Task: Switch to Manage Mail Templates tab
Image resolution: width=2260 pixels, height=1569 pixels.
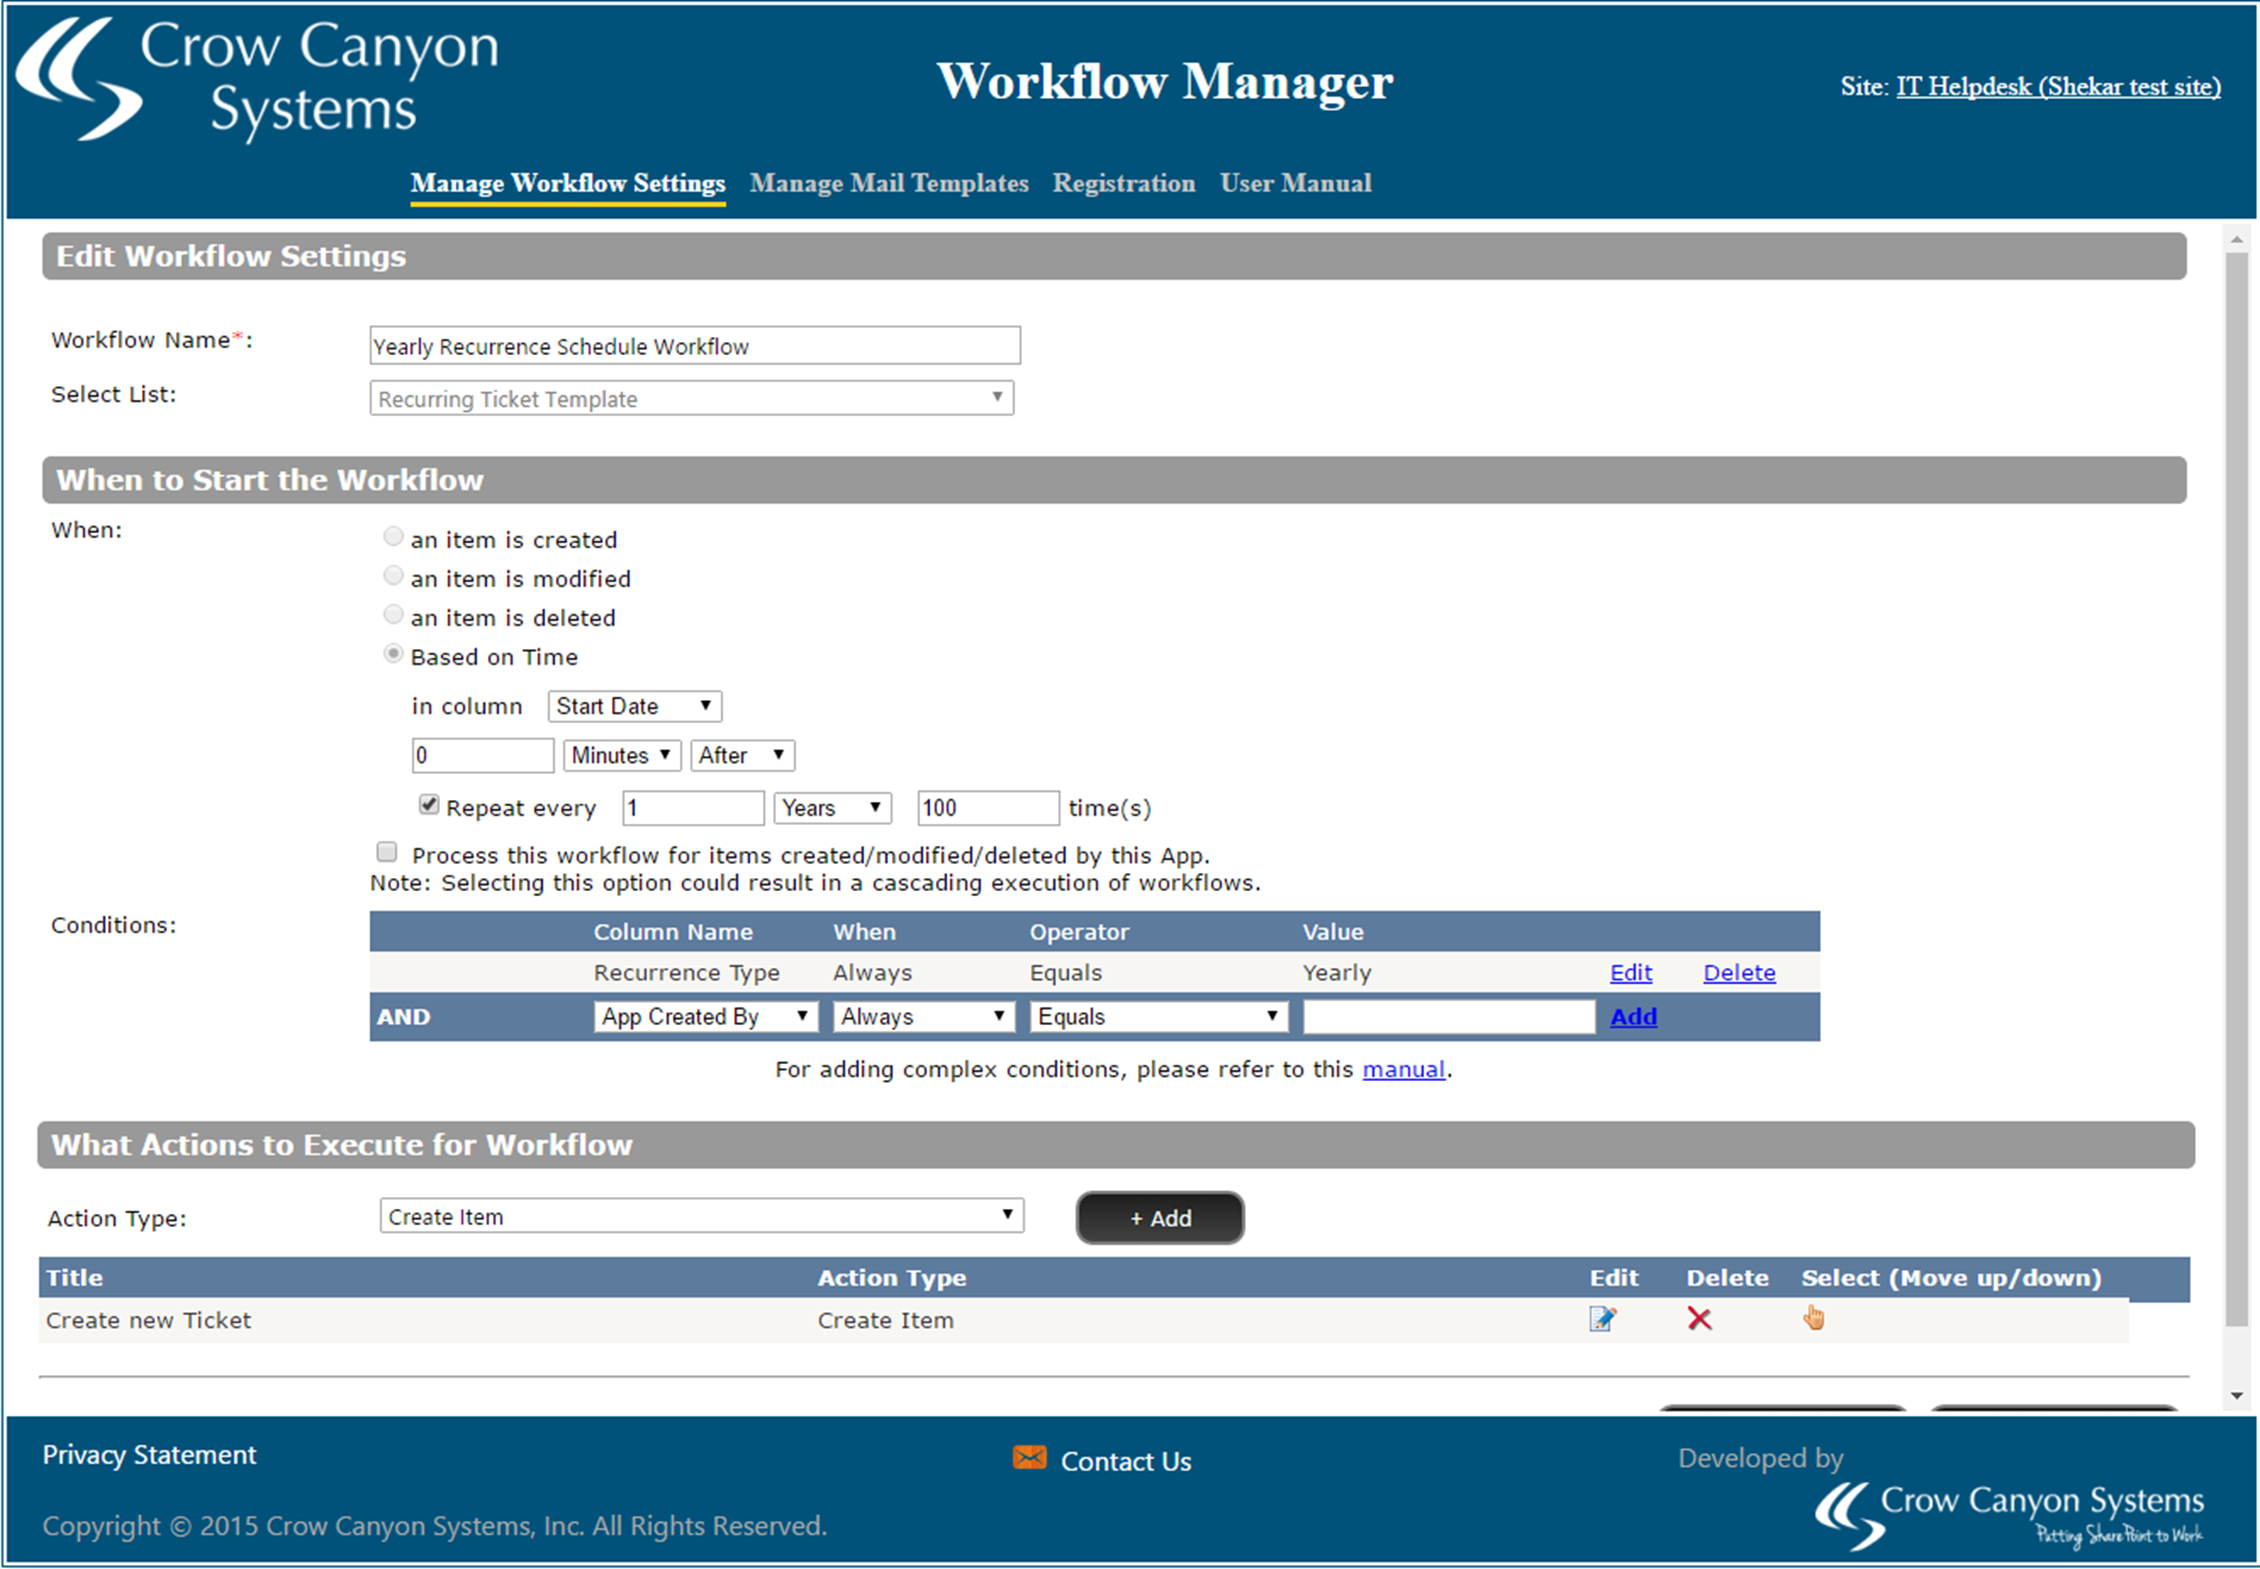Action: click(x=889, y=183)
